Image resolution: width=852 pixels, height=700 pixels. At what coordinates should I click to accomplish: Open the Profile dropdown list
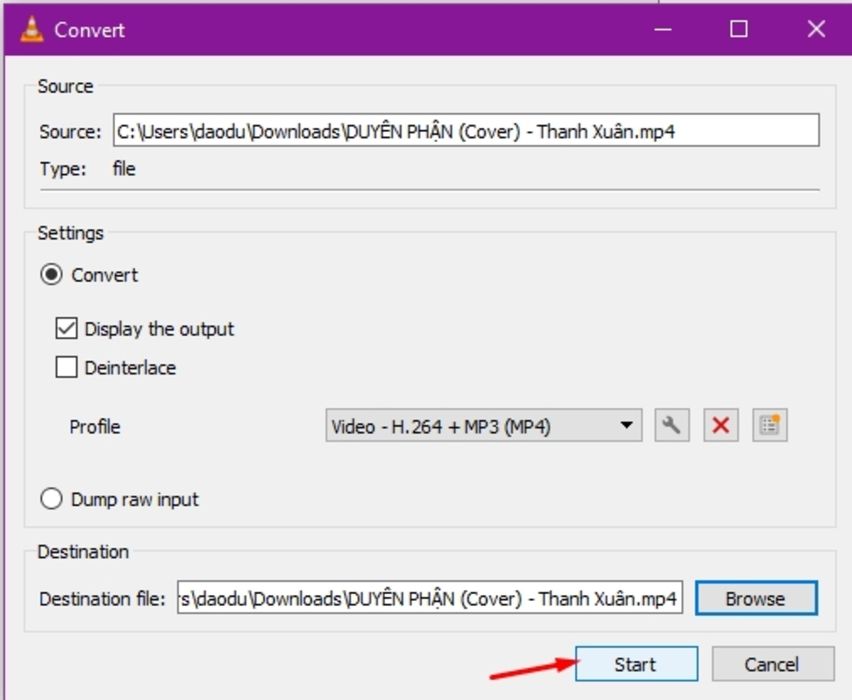484,425
